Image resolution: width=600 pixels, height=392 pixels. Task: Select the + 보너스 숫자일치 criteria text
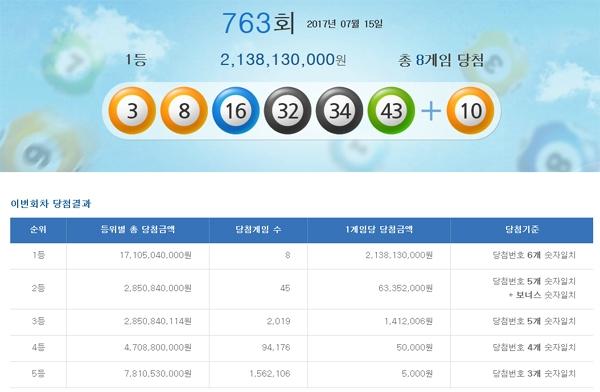tap(542, 295)
